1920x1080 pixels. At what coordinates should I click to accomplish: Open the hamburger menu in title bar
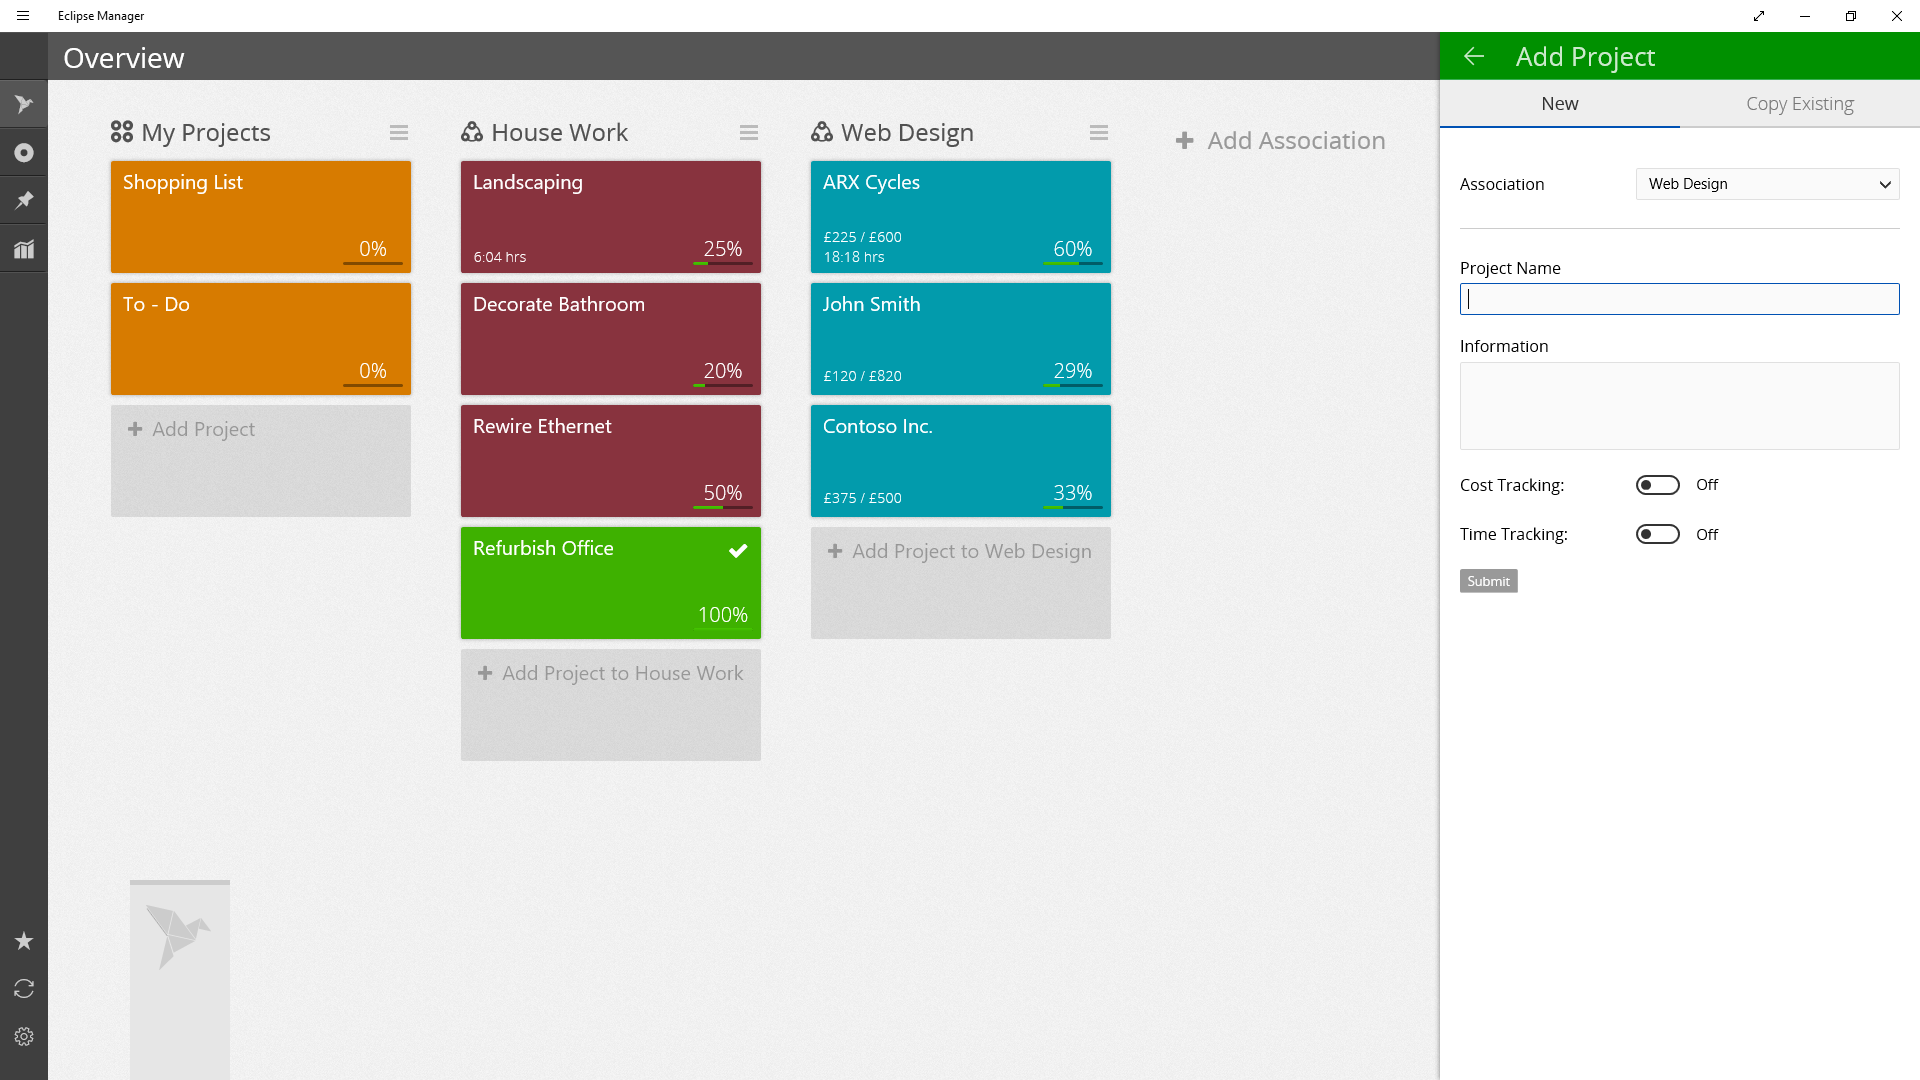pyautogui.click(x=23, y=16)
